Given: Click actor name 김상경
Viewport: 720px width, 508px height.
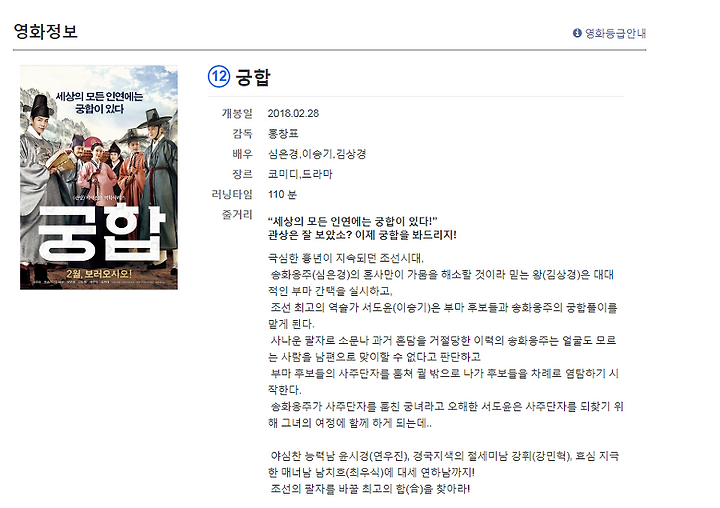Looking at the screenshot, I should 351,154.
